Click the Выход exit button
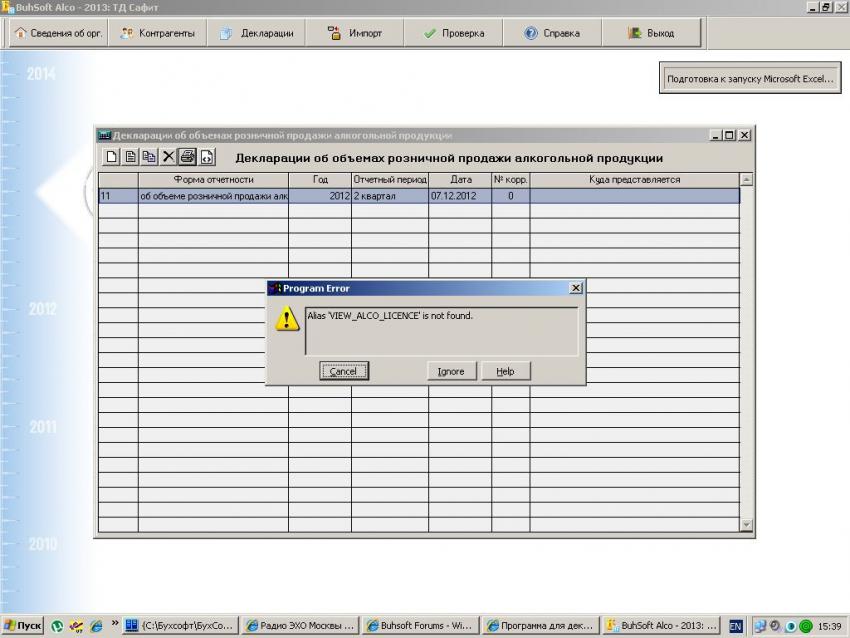 pos(651,33)
